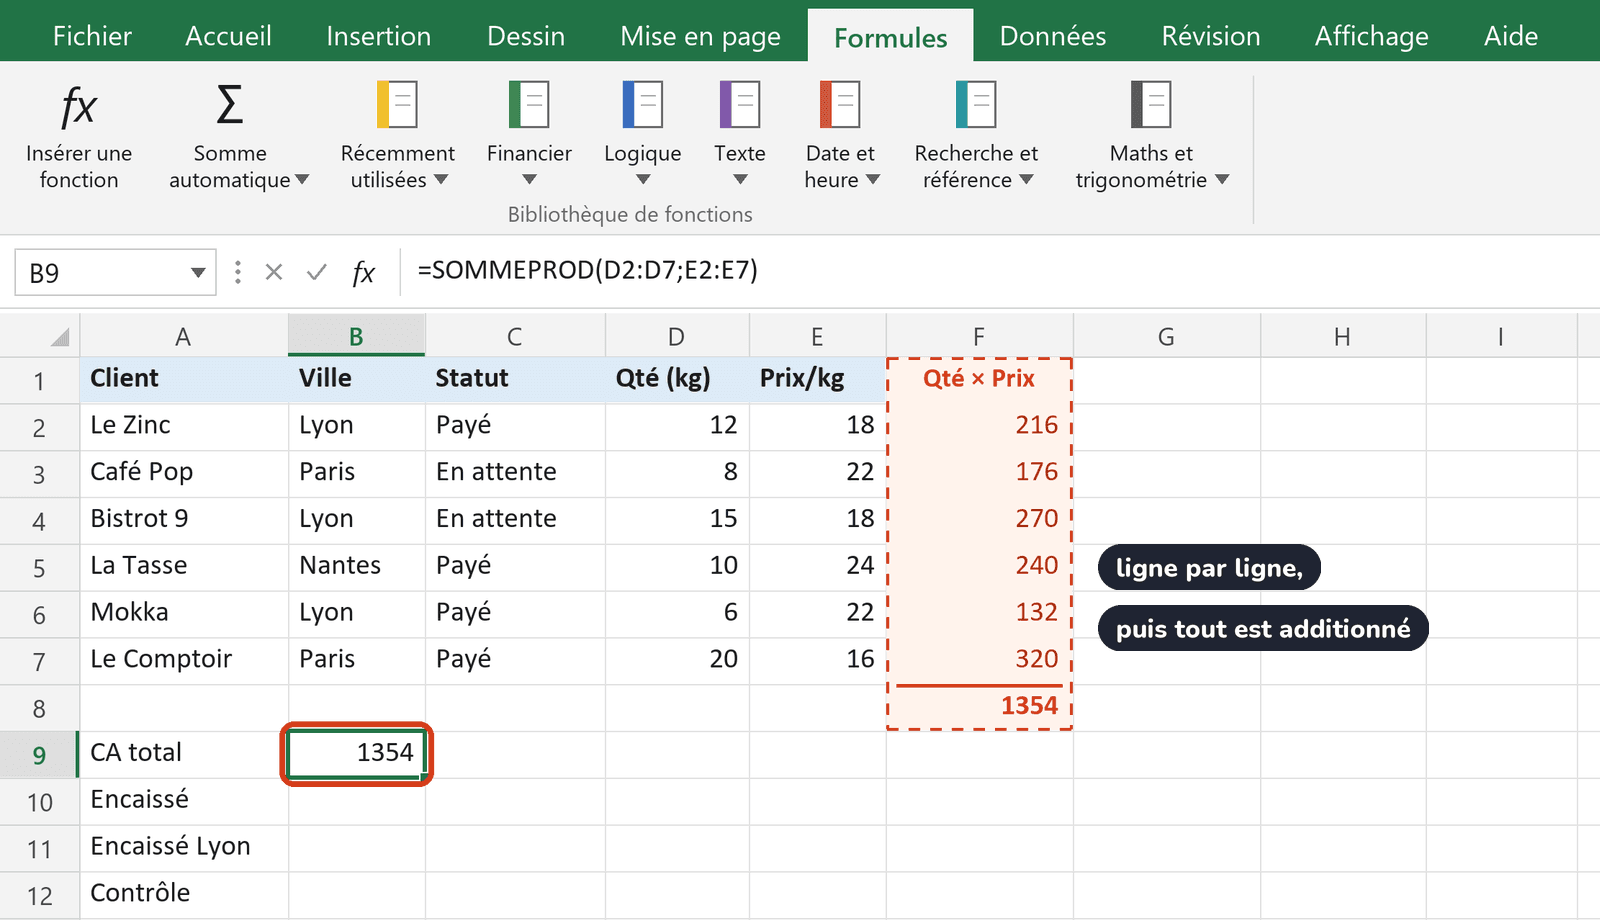Open the Fichier tab

(92, 36)
